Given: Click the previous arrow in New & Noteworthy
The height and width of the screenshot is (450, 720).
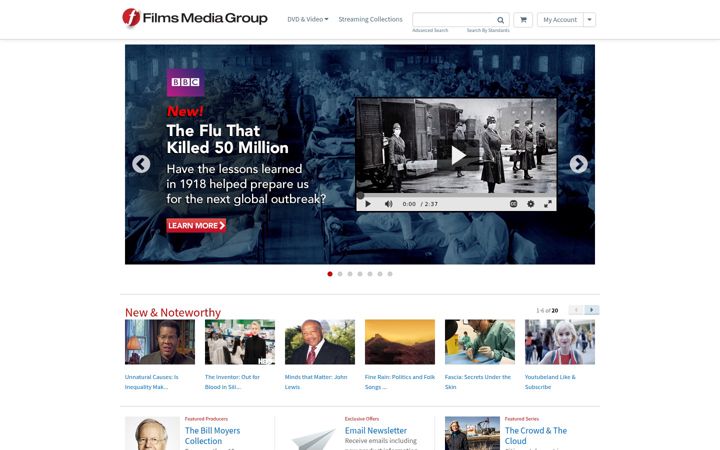Looking at the screenshot, I should tap(576, 310).
